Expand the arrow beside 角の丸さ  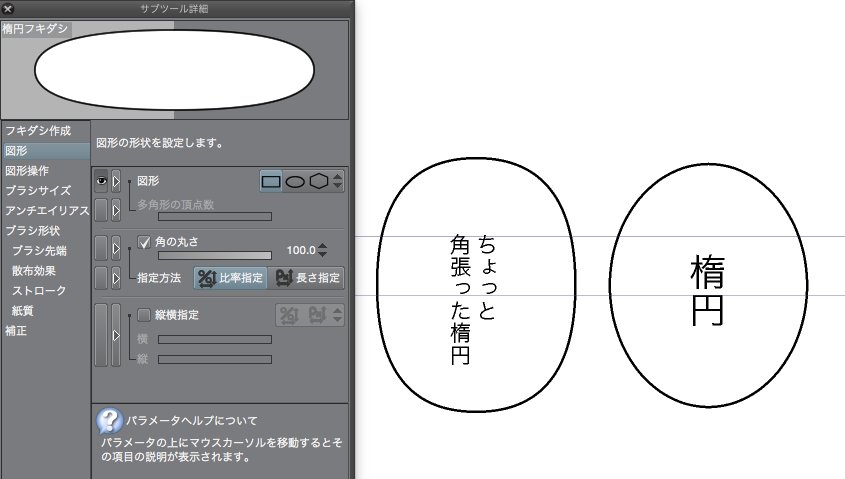(x=116, y=248)
